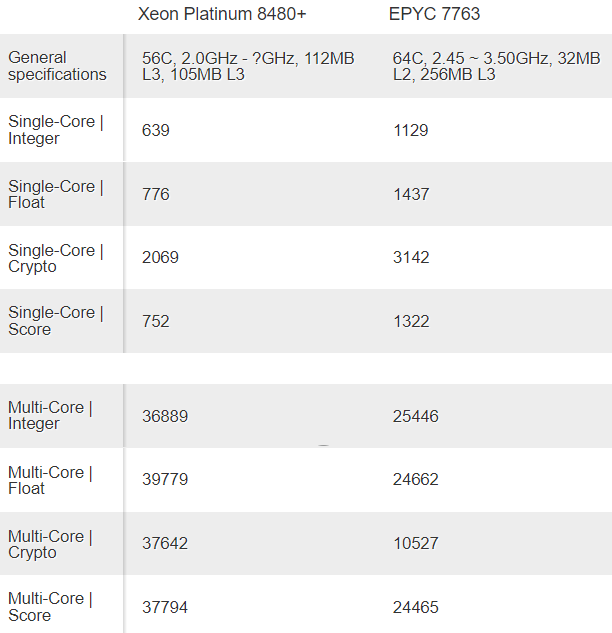The height and width of the screenshot is (633, 612).
Task: Select the Multi-Core Integer row label
Action: (x=50, y=415)
